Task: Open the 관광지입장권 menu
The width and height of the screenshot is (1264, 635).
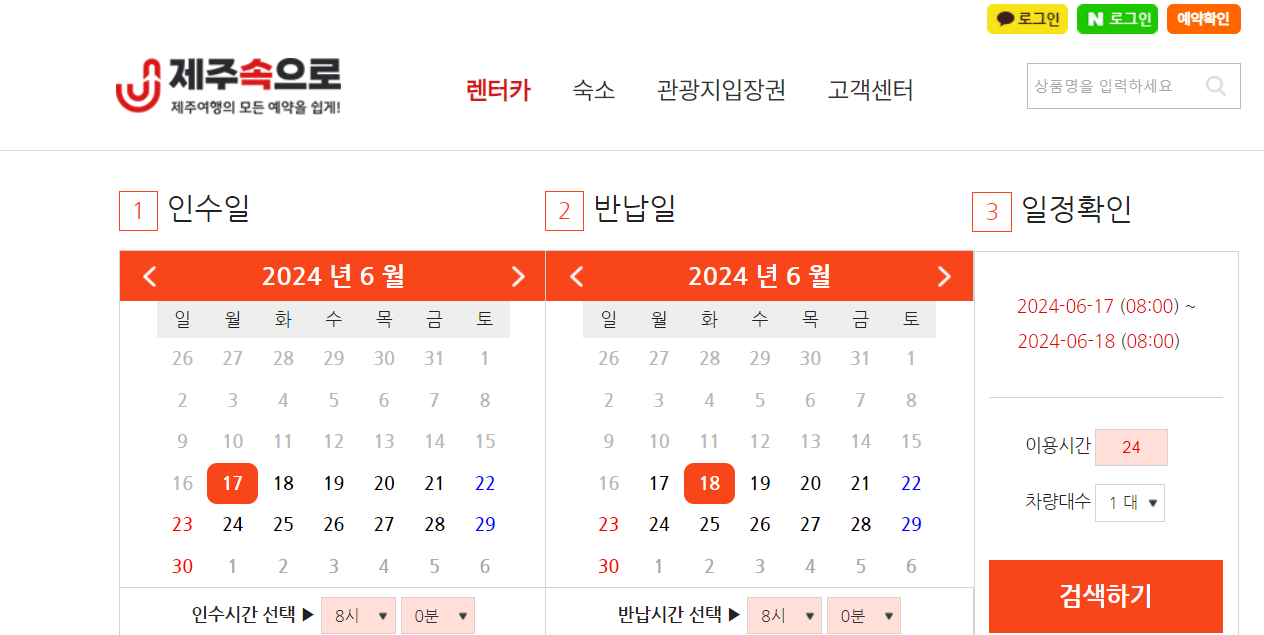Action: click(x=721, y=90)
